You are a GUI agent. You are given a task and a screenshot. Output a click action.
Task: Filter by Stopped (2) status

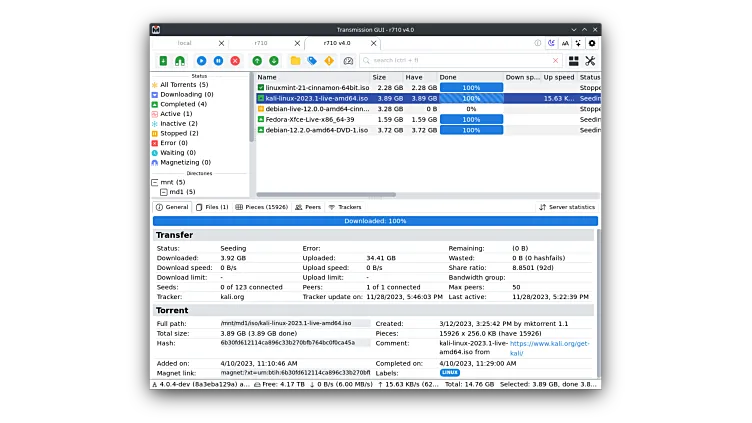click(179, 133)
